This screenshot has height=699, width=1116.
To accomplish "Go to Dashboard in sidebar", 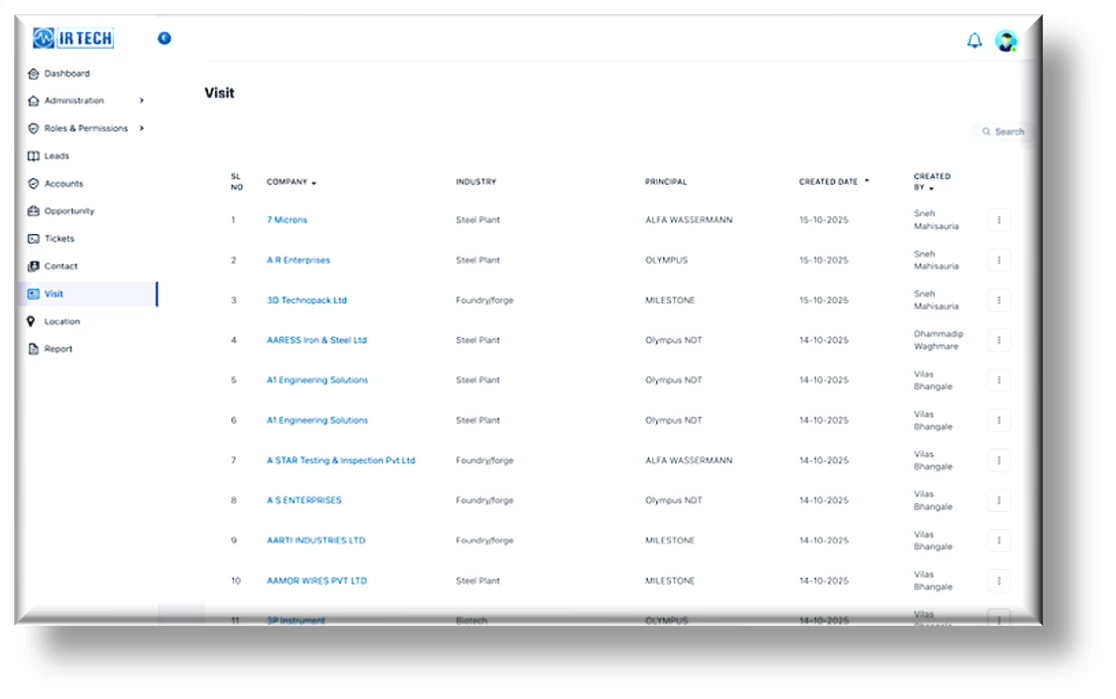I will [x=67, y=73].
